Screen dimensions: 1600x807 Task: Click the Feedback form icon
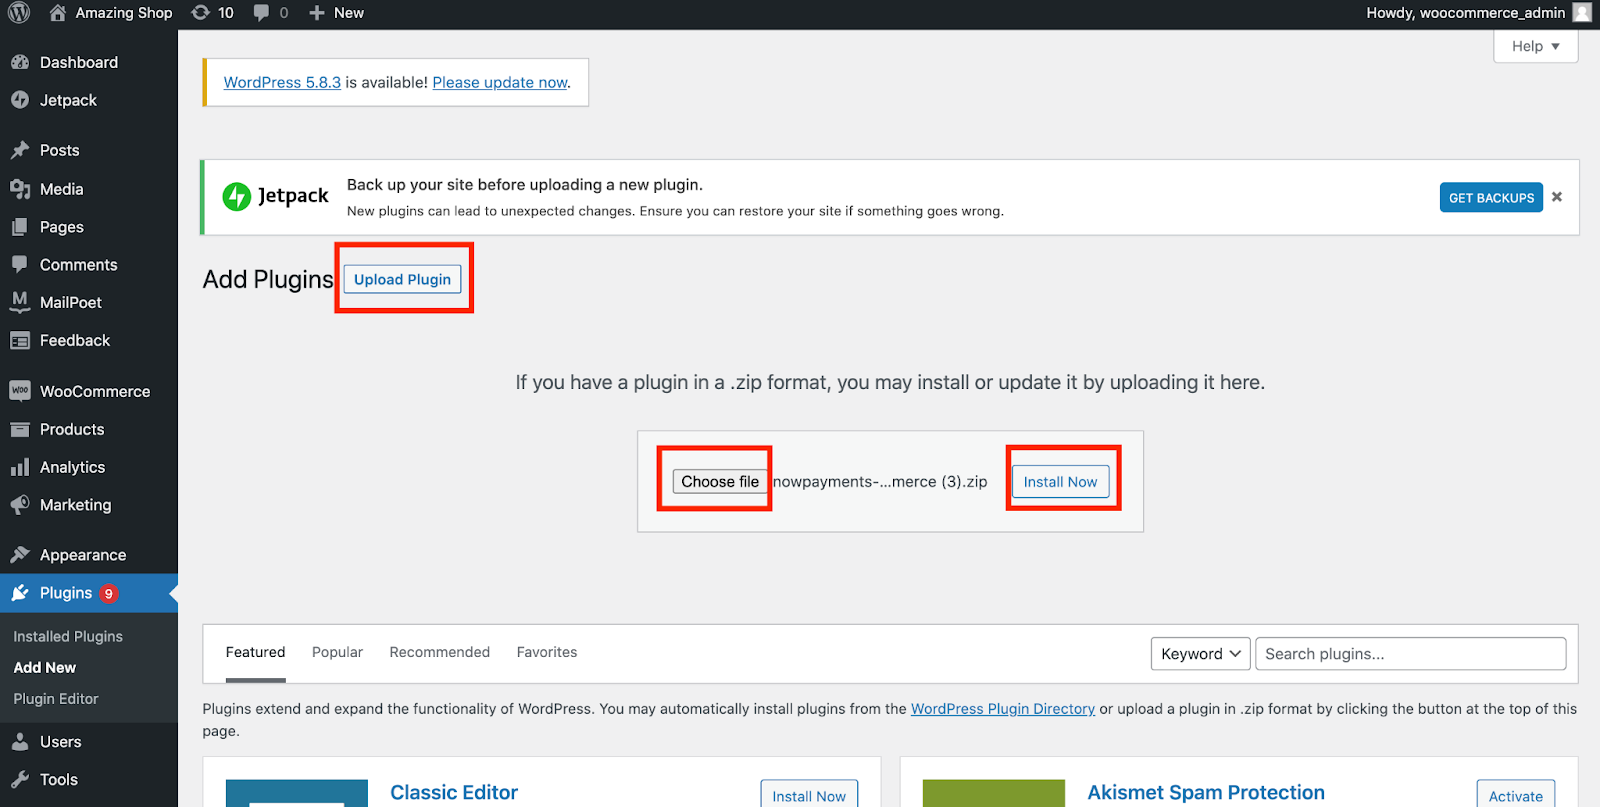[20, 341]
